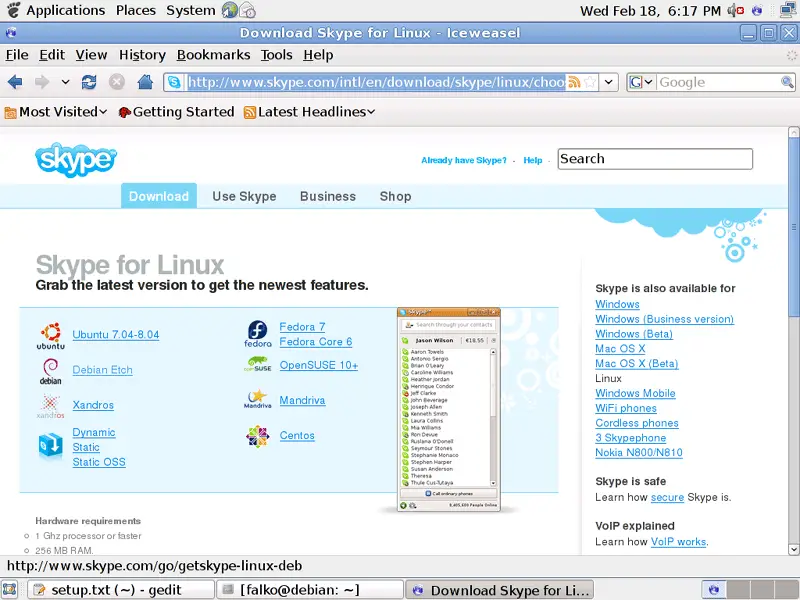Open the Edit menu
The image size is (800, 600).
pyautogui.click(x=52, y=55)
